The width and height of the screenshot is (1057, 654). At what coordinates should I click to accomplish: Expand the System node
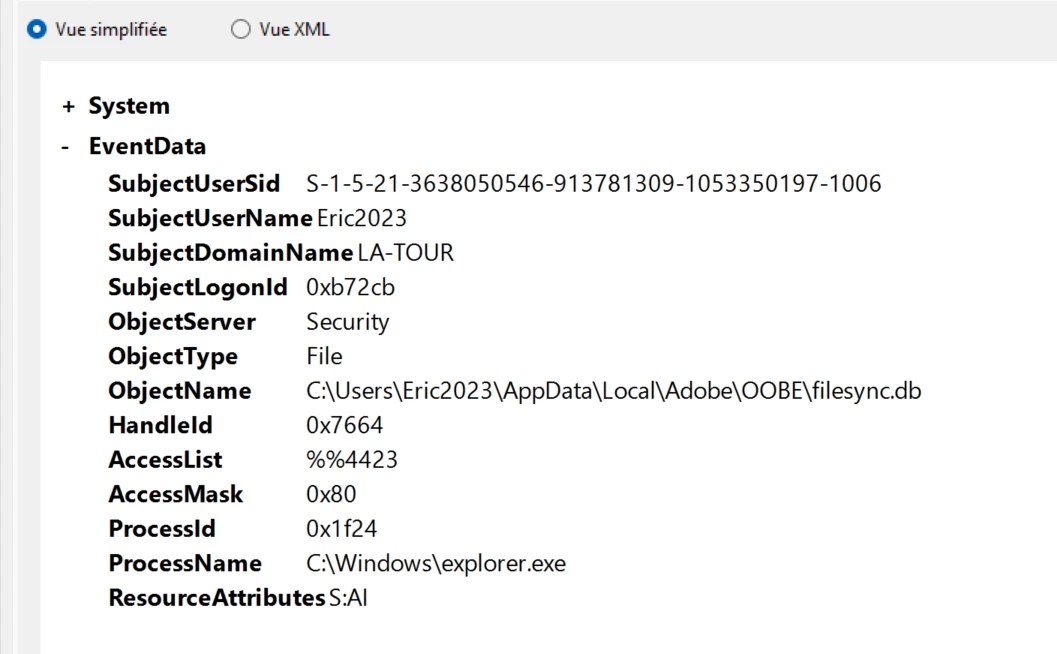(68, 107)
